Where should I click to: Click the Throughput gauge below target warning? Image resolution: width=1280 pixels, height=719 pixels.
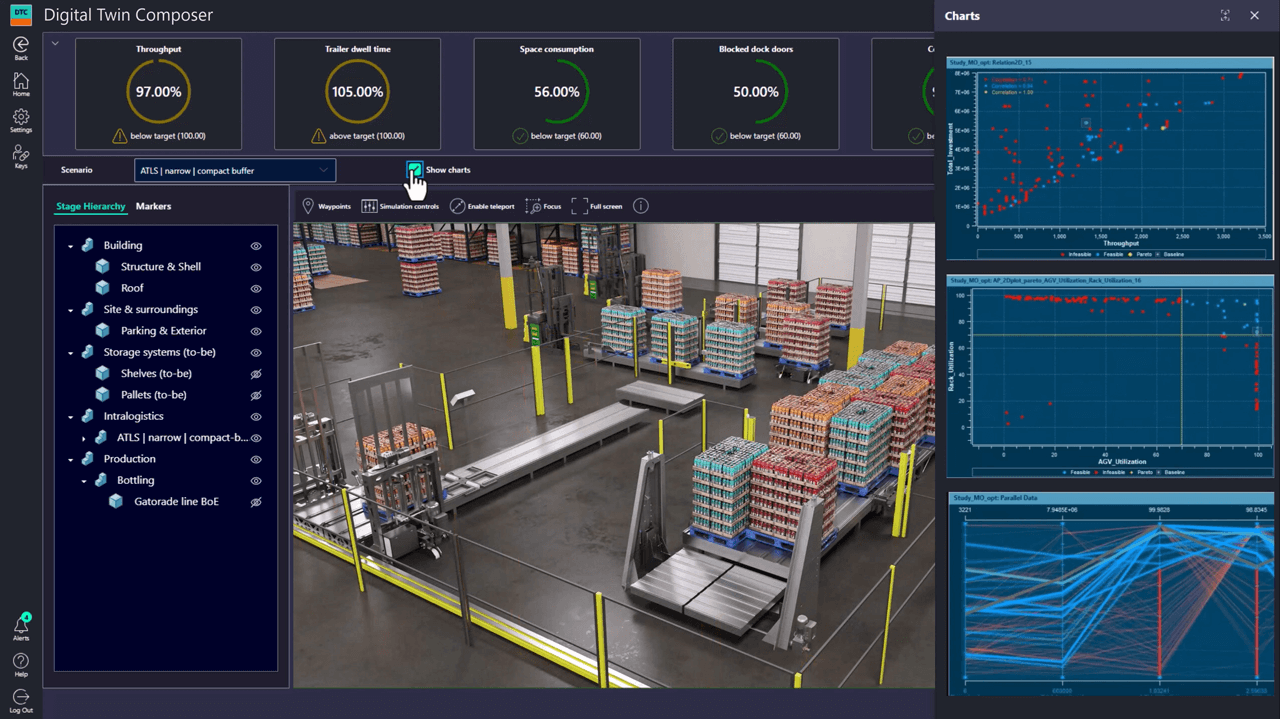pyautogui.click(x=157, y=135)
